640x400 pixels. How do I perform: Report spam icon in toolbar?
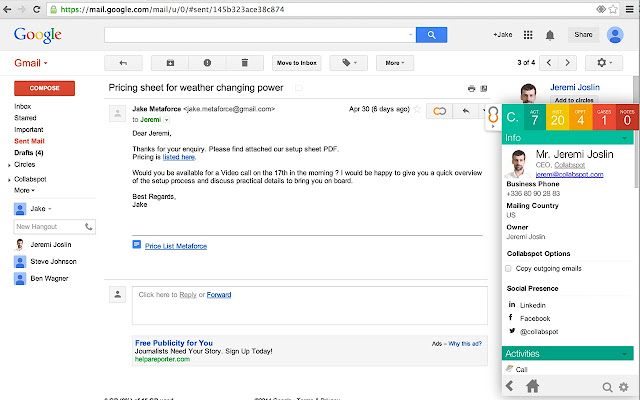207,63
